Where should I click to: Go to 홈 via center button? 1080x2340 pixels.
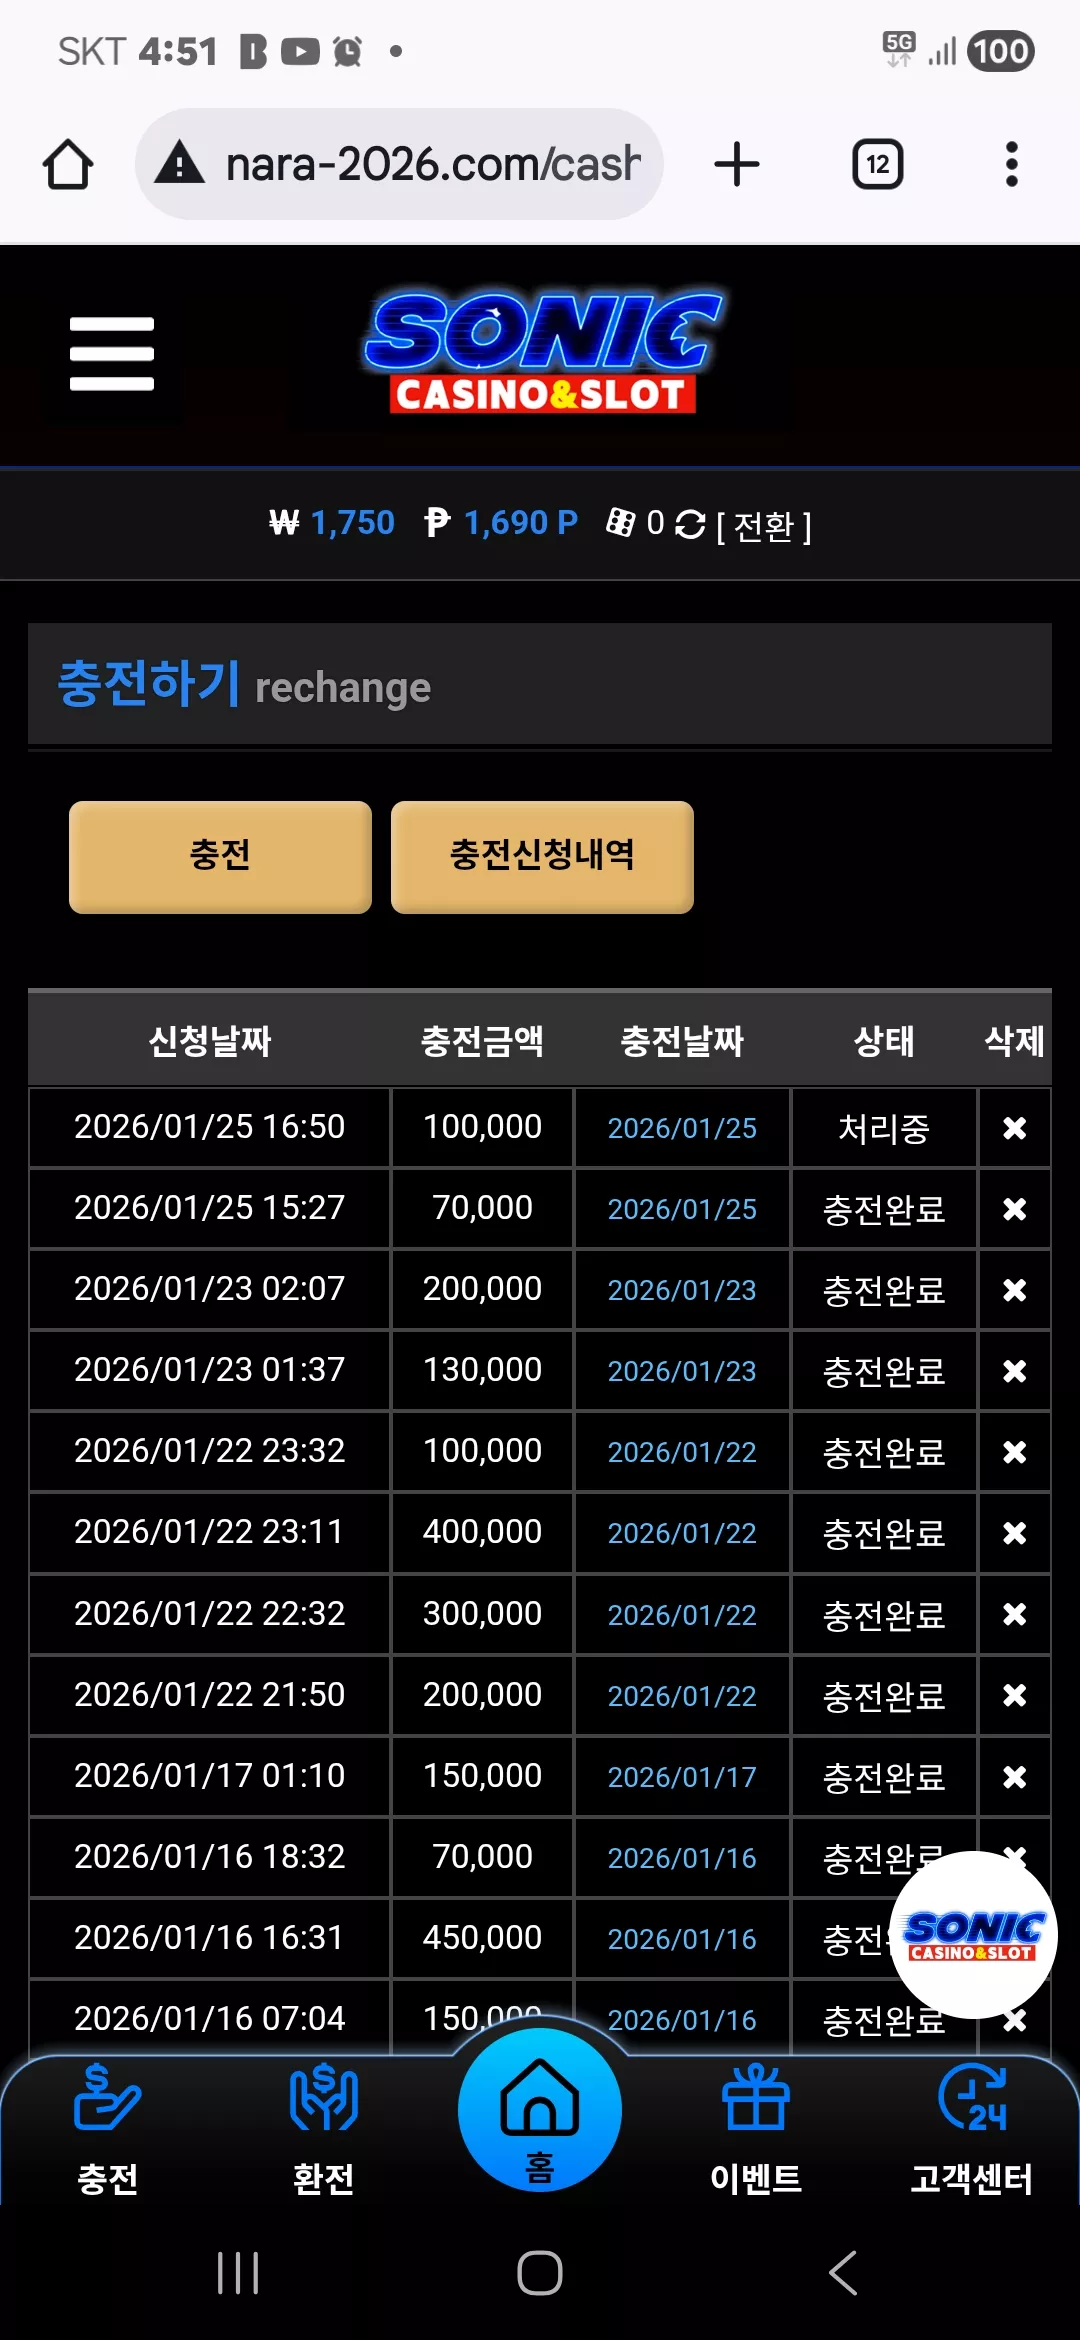pyautogui.click(x=540, y=2110)
